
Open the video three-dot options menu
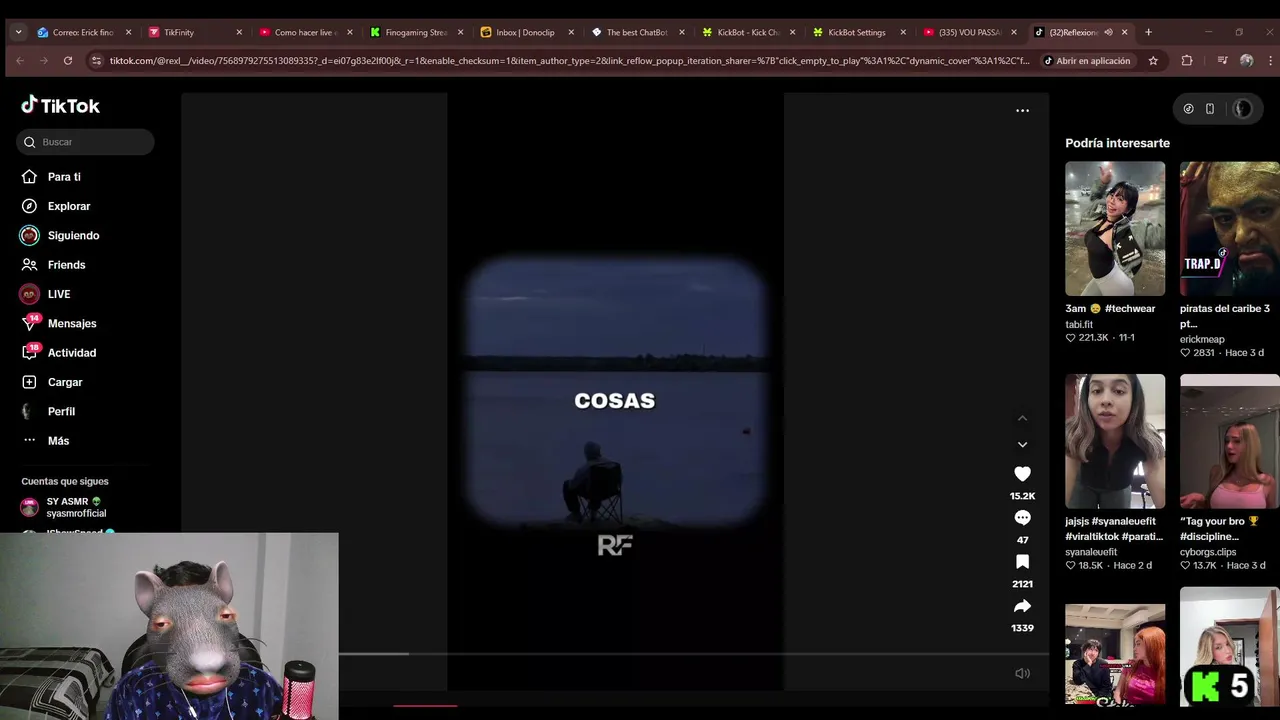pyautogui.click(x=1022, y=111)
